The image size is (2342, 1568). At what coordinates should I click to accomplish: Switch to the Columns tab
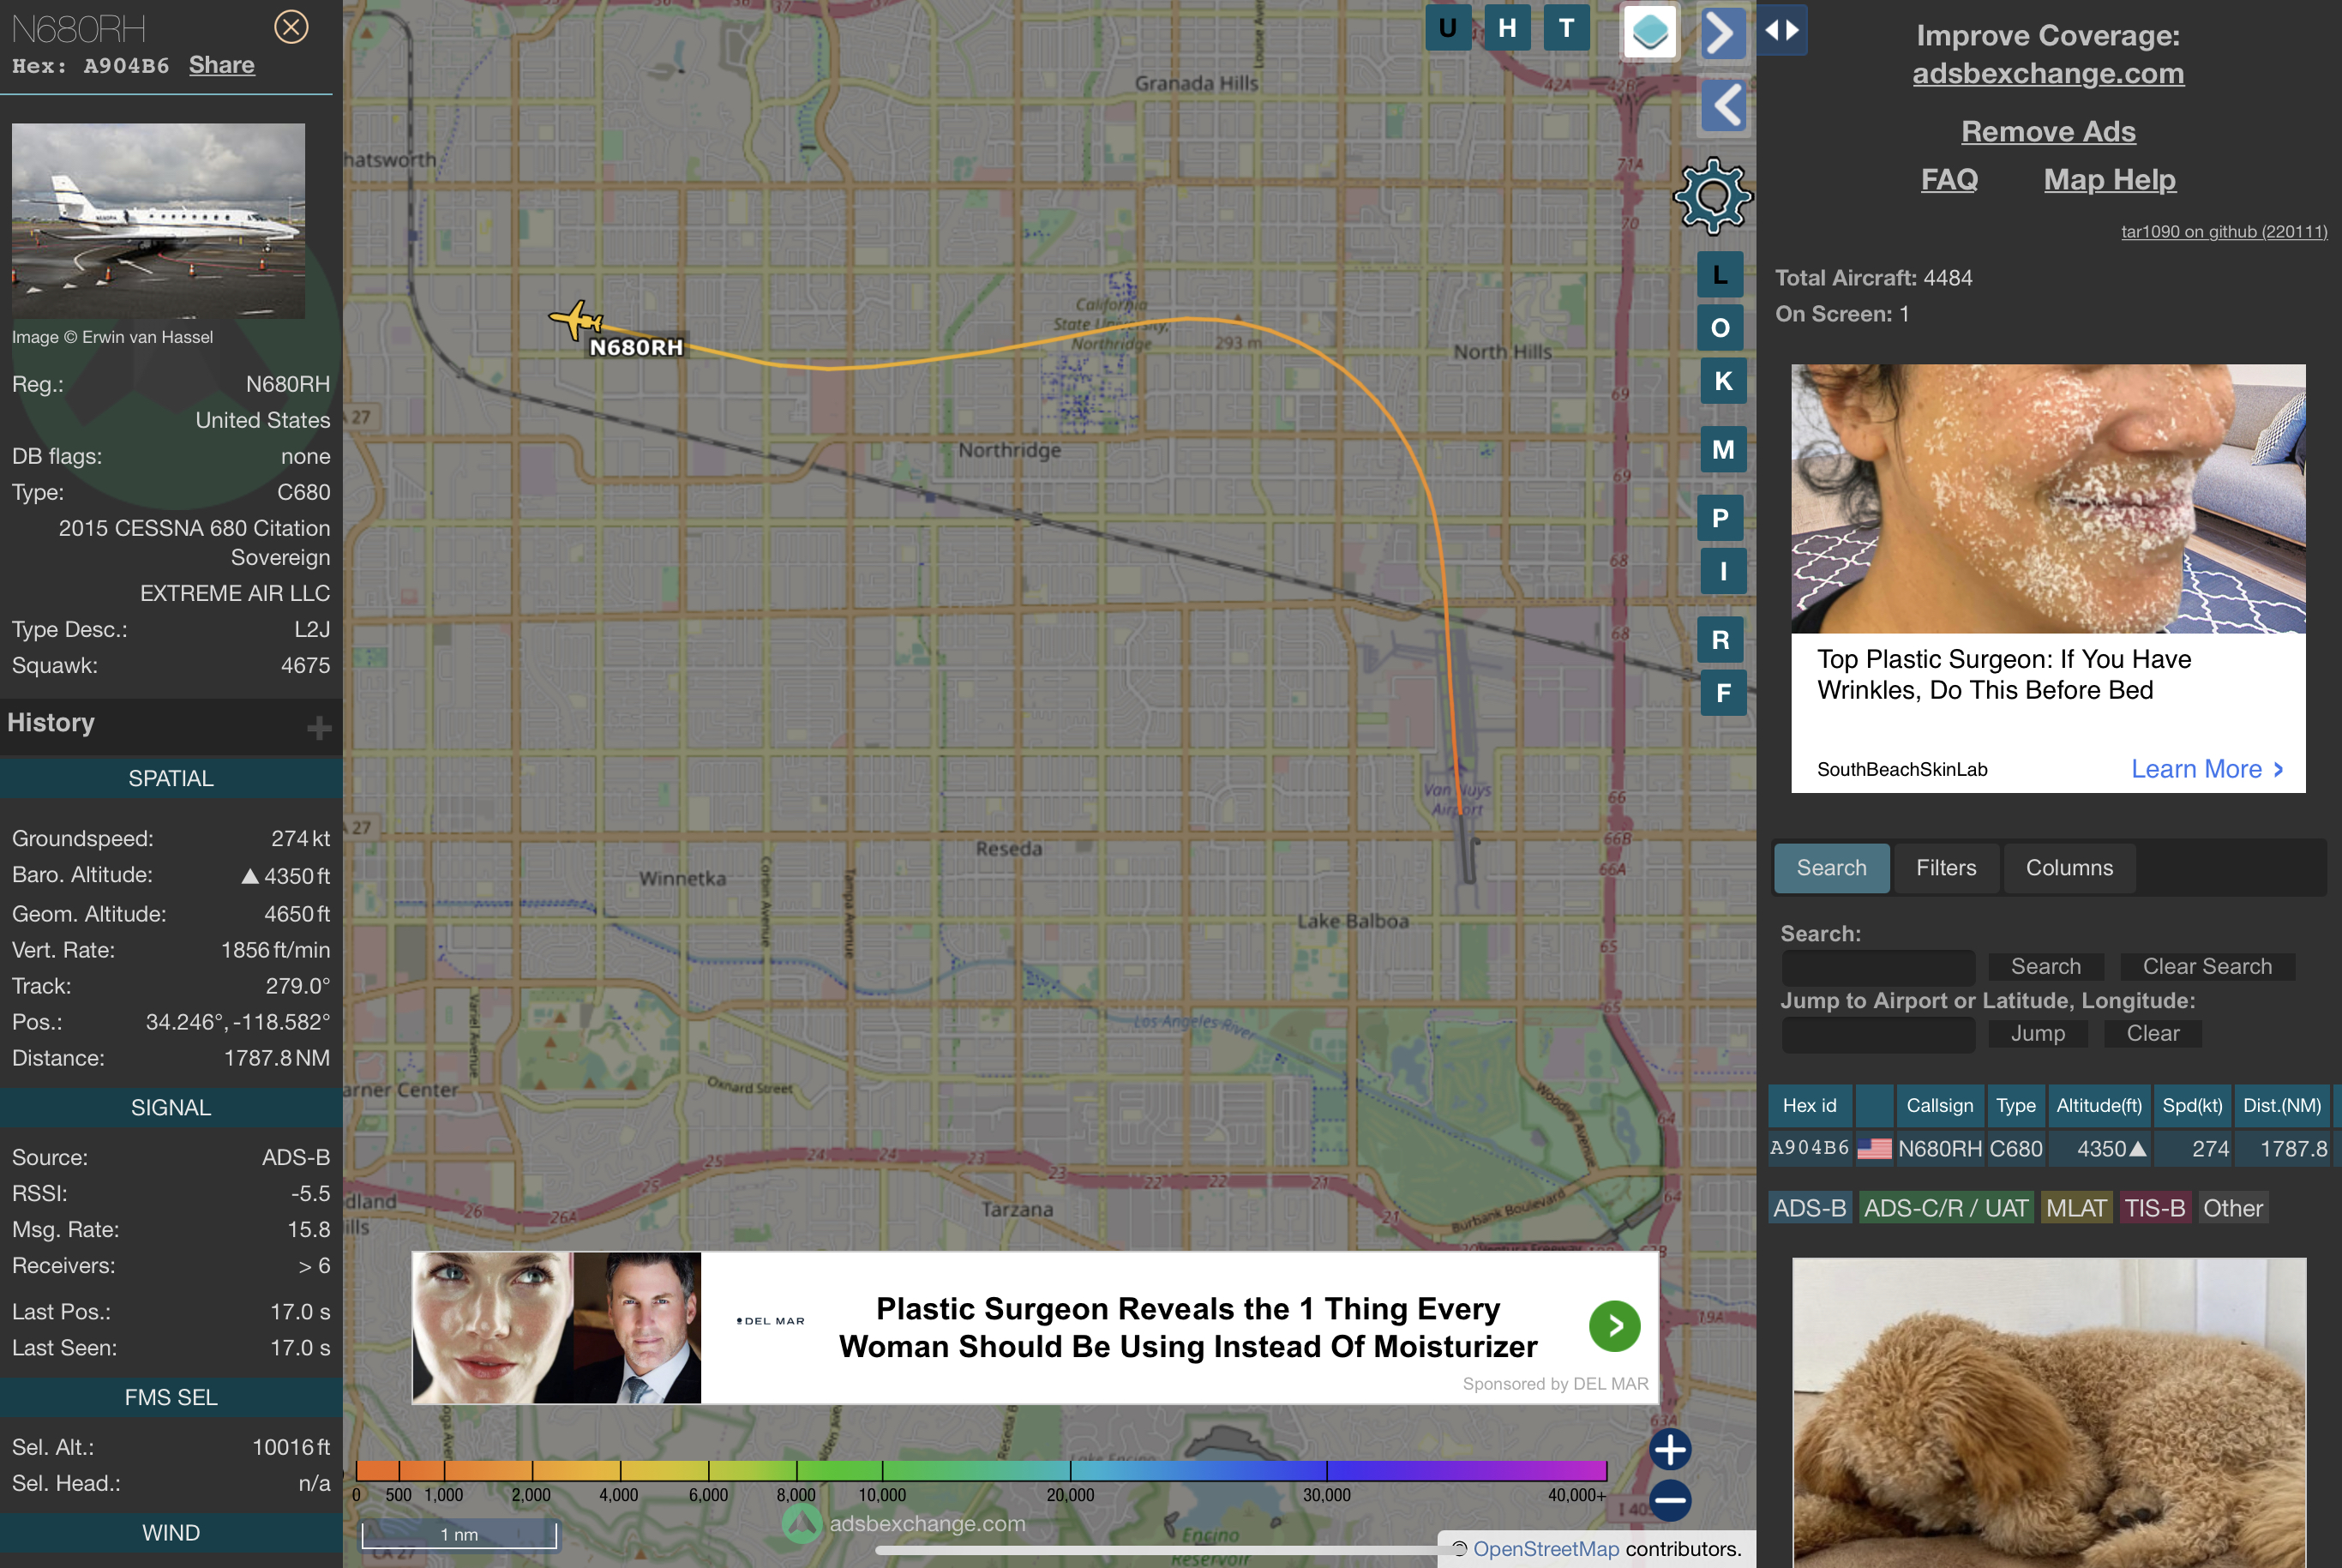pyautogui.click(x=2069, y=868)
